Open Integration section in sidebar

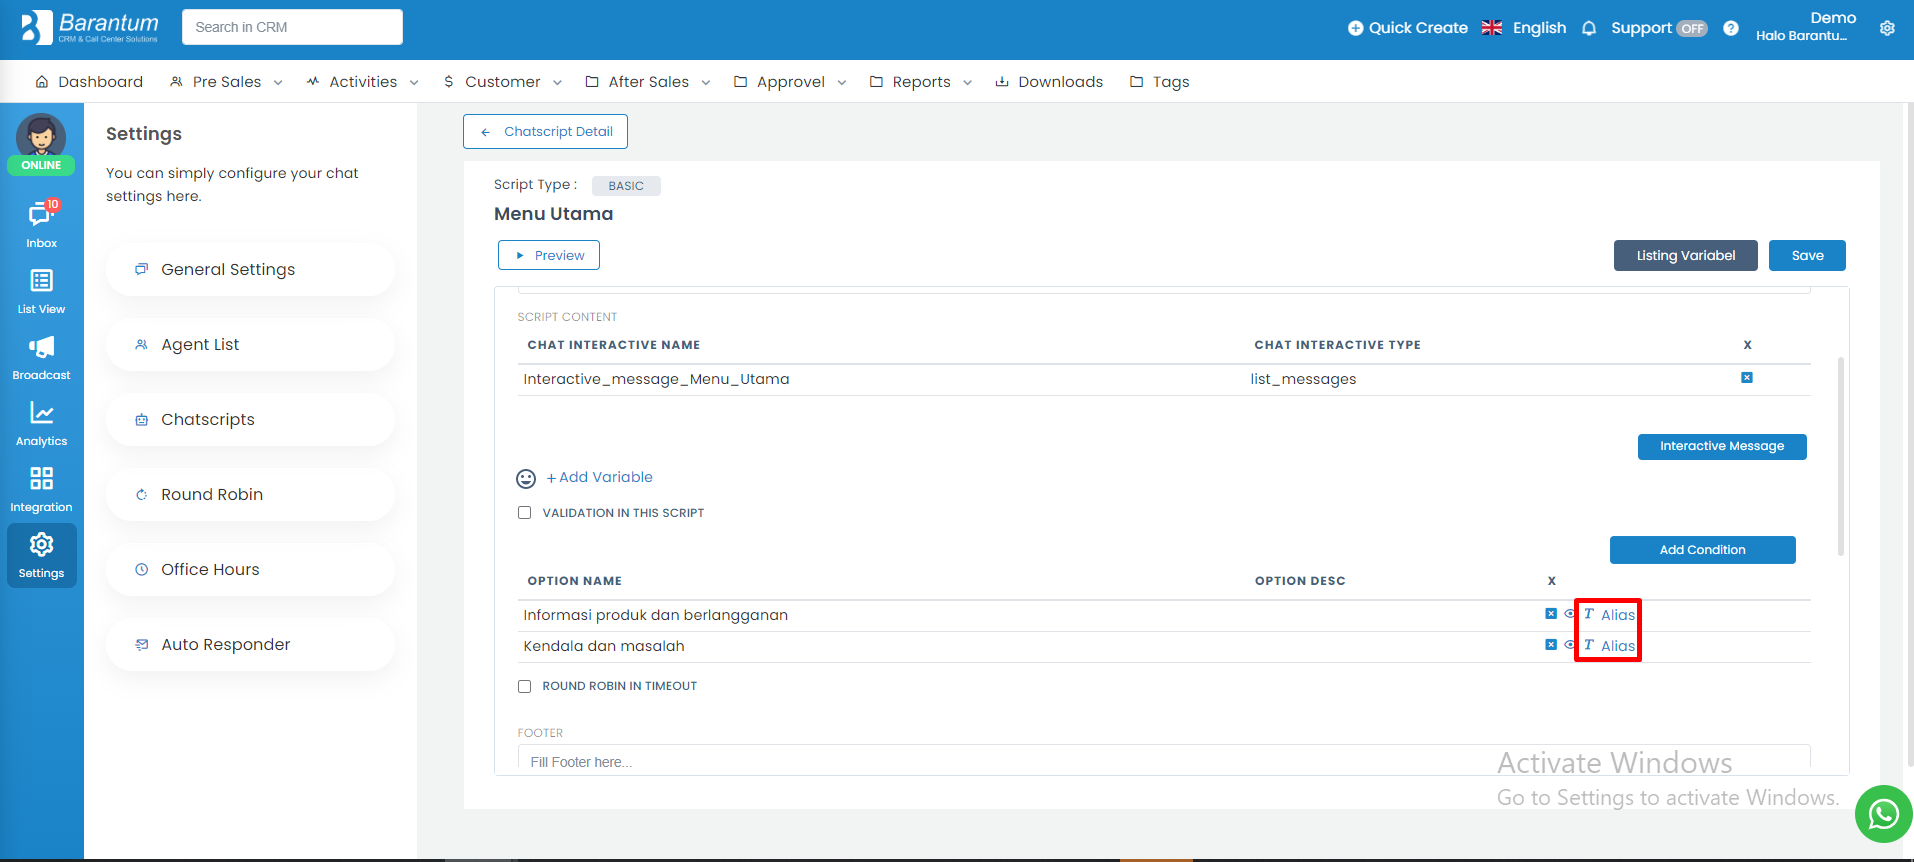click(41, 488)
